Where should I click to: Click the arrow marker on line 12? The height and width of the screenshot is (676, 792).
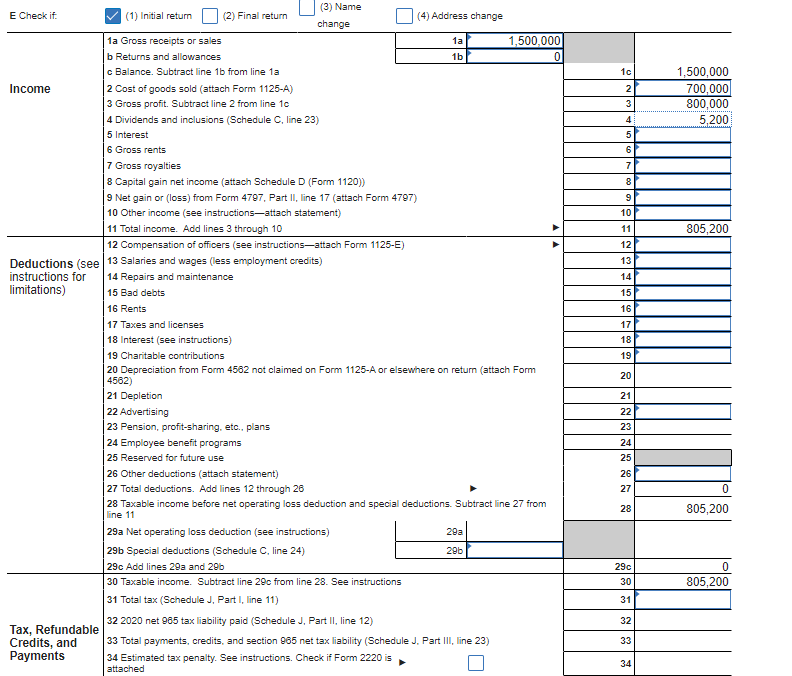[x=556, y=245]
